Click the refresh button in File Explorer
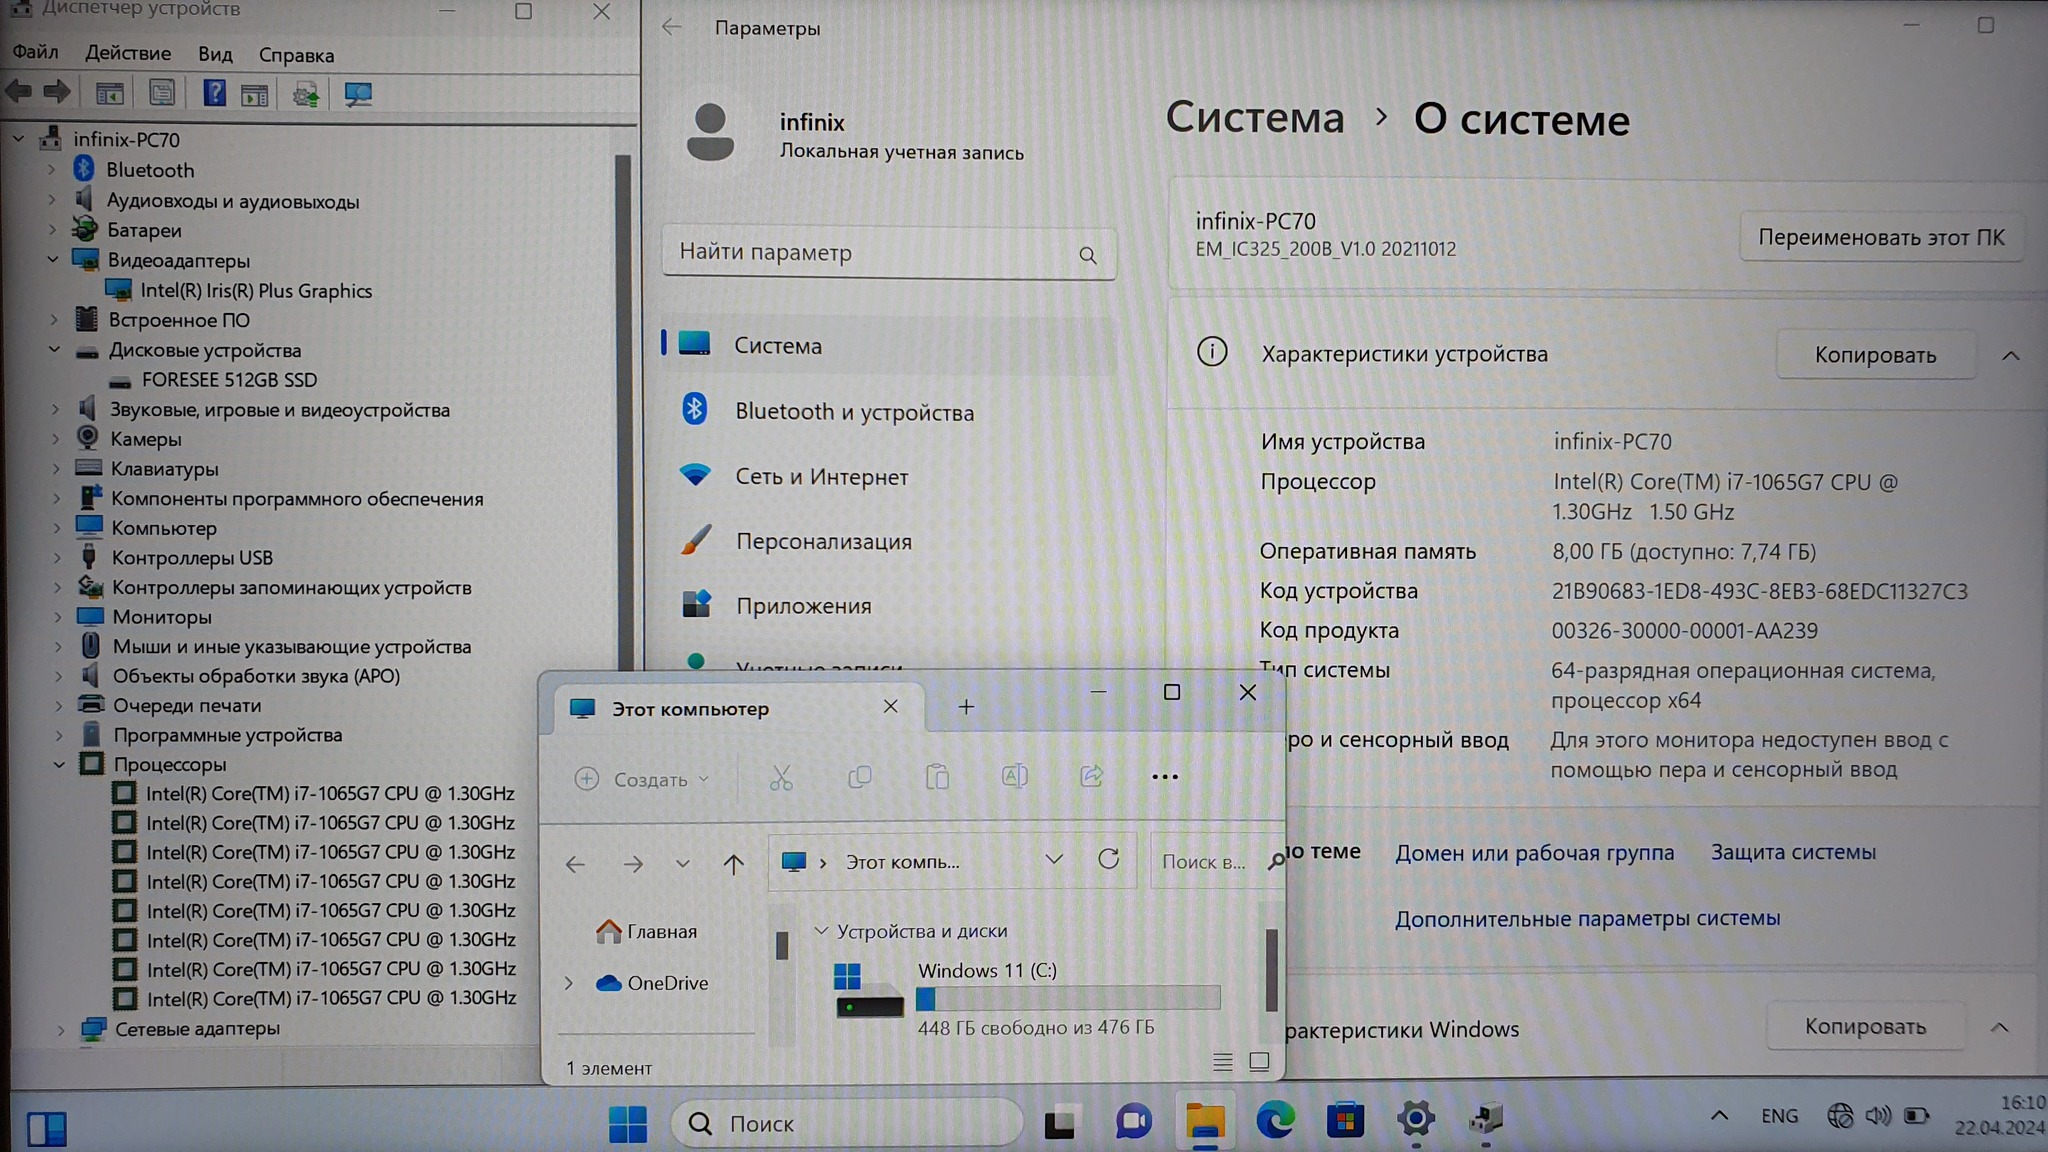Viewport: 2048px width, 1152px height. [1108, 860]
